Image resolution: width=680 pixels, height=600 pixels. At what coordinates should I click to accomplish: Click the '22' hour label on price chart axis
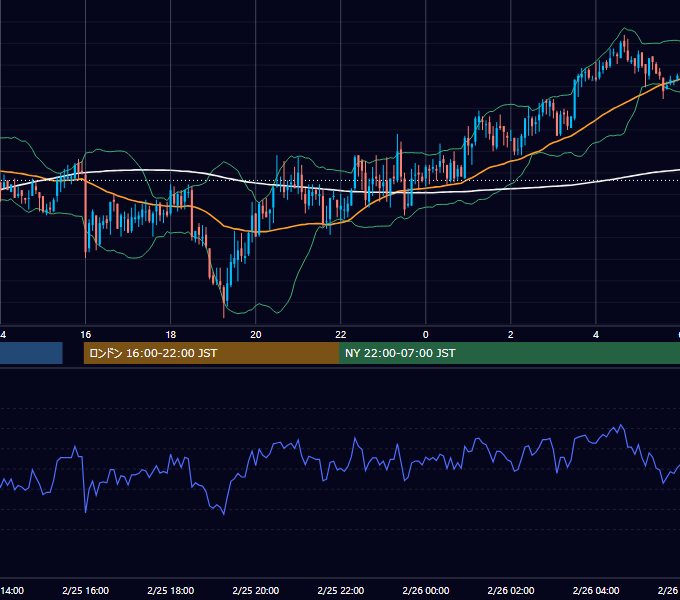pyautogui.click(x=340, y=335)
